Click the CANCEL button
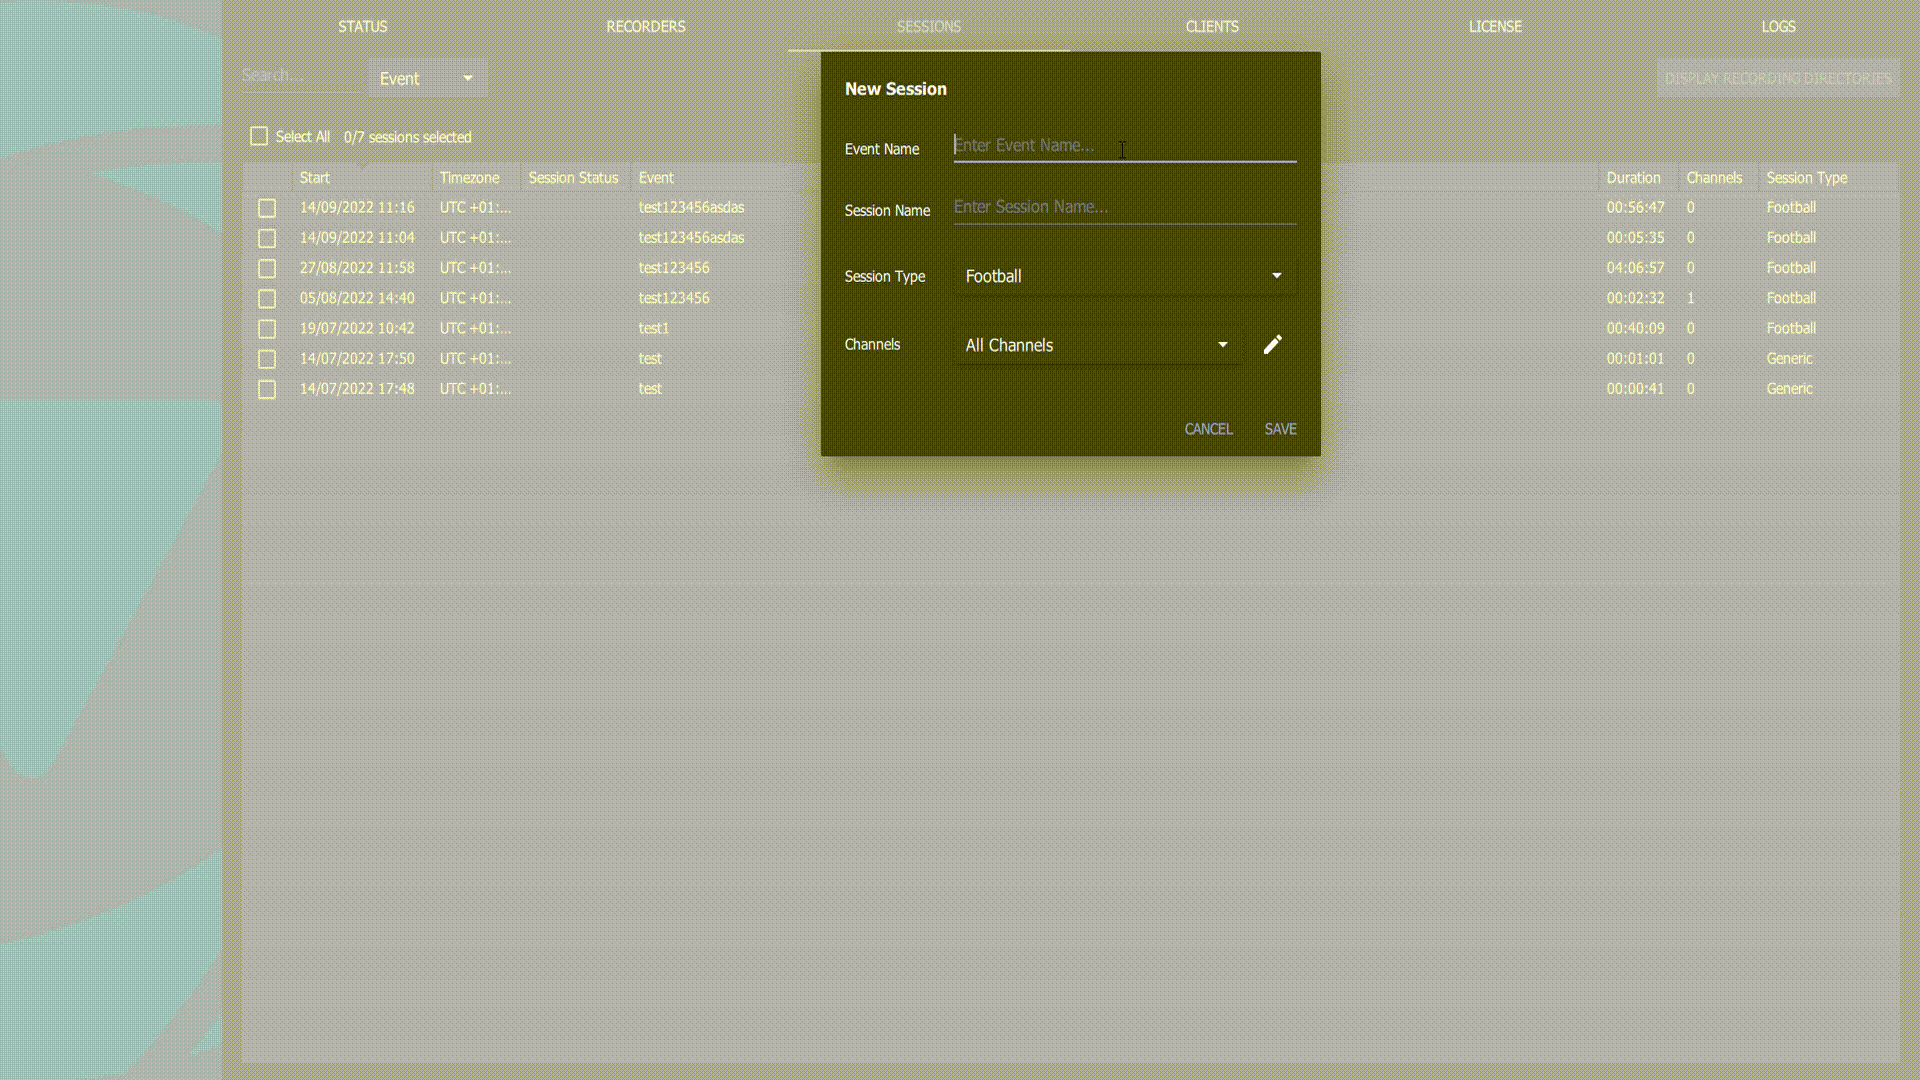This screenshot has height=1080, width=1920. (1208, 429)
